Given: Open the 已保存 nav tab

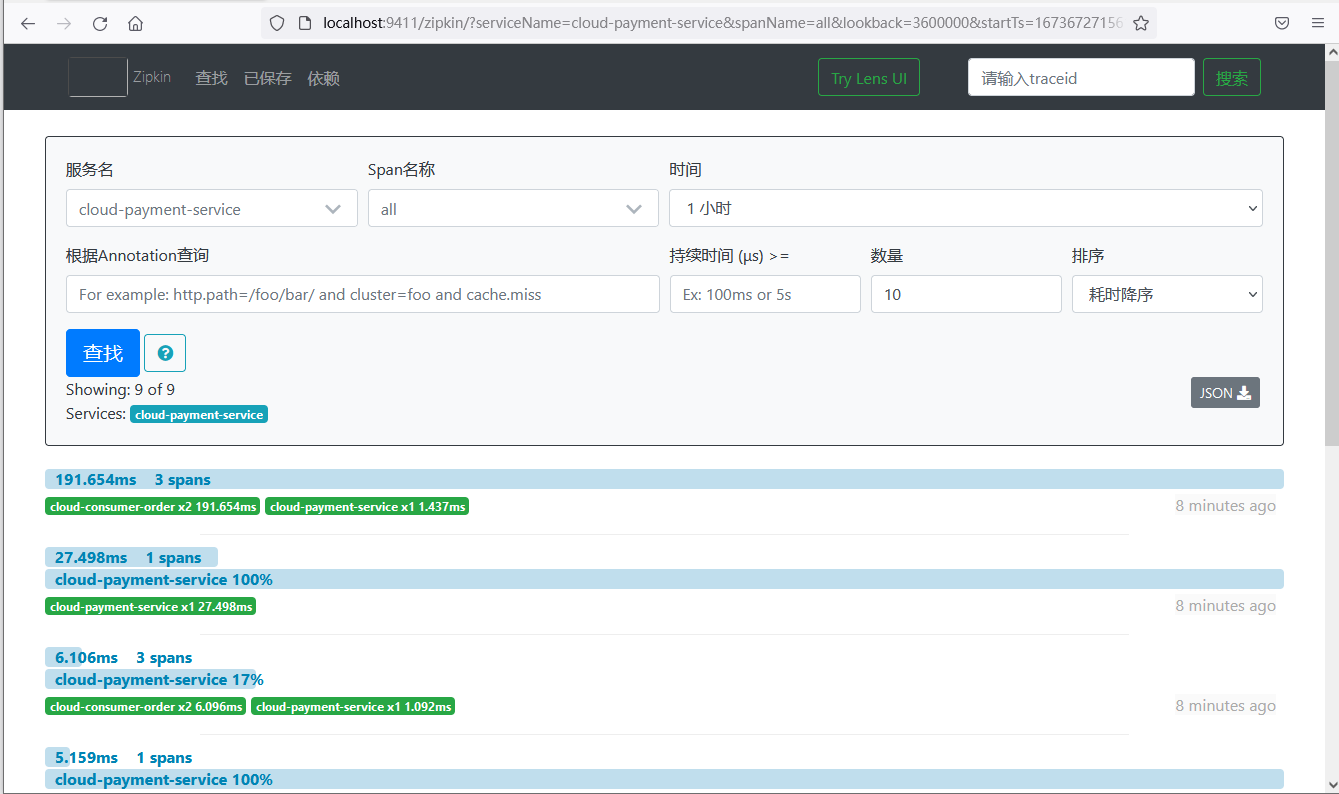Looking at the screenshot, I should [x=268, y=78].
